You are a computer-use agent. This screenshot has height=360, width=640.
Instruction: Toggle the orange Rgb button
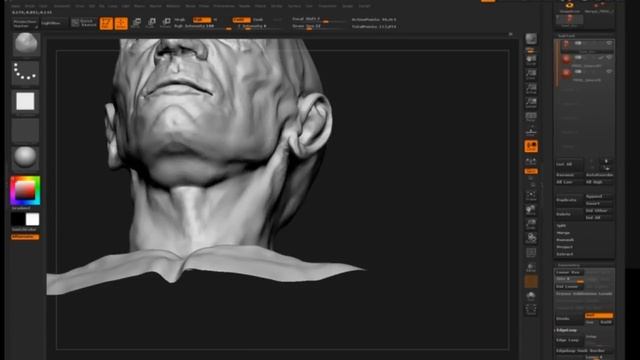[x=202, y=20]
